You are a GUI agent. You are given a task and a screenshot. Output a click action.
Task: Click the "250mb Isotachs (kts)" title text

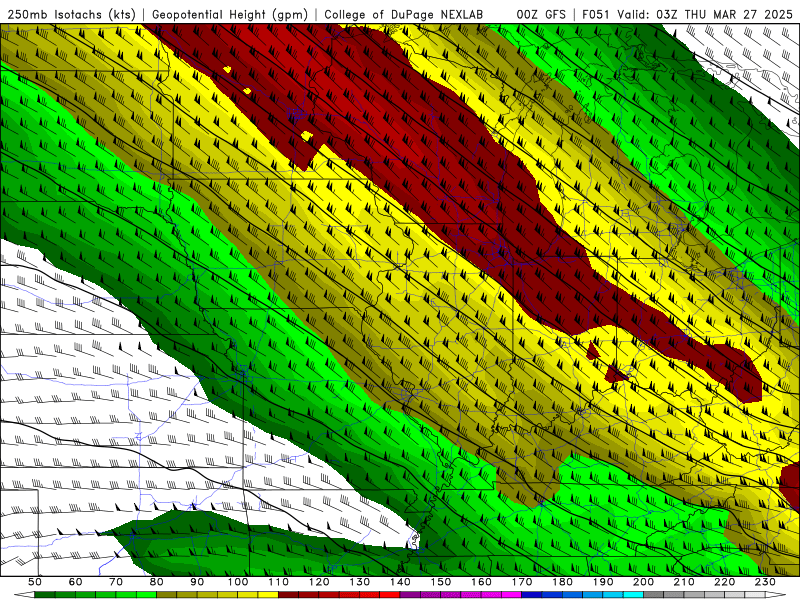pos(71,14)
